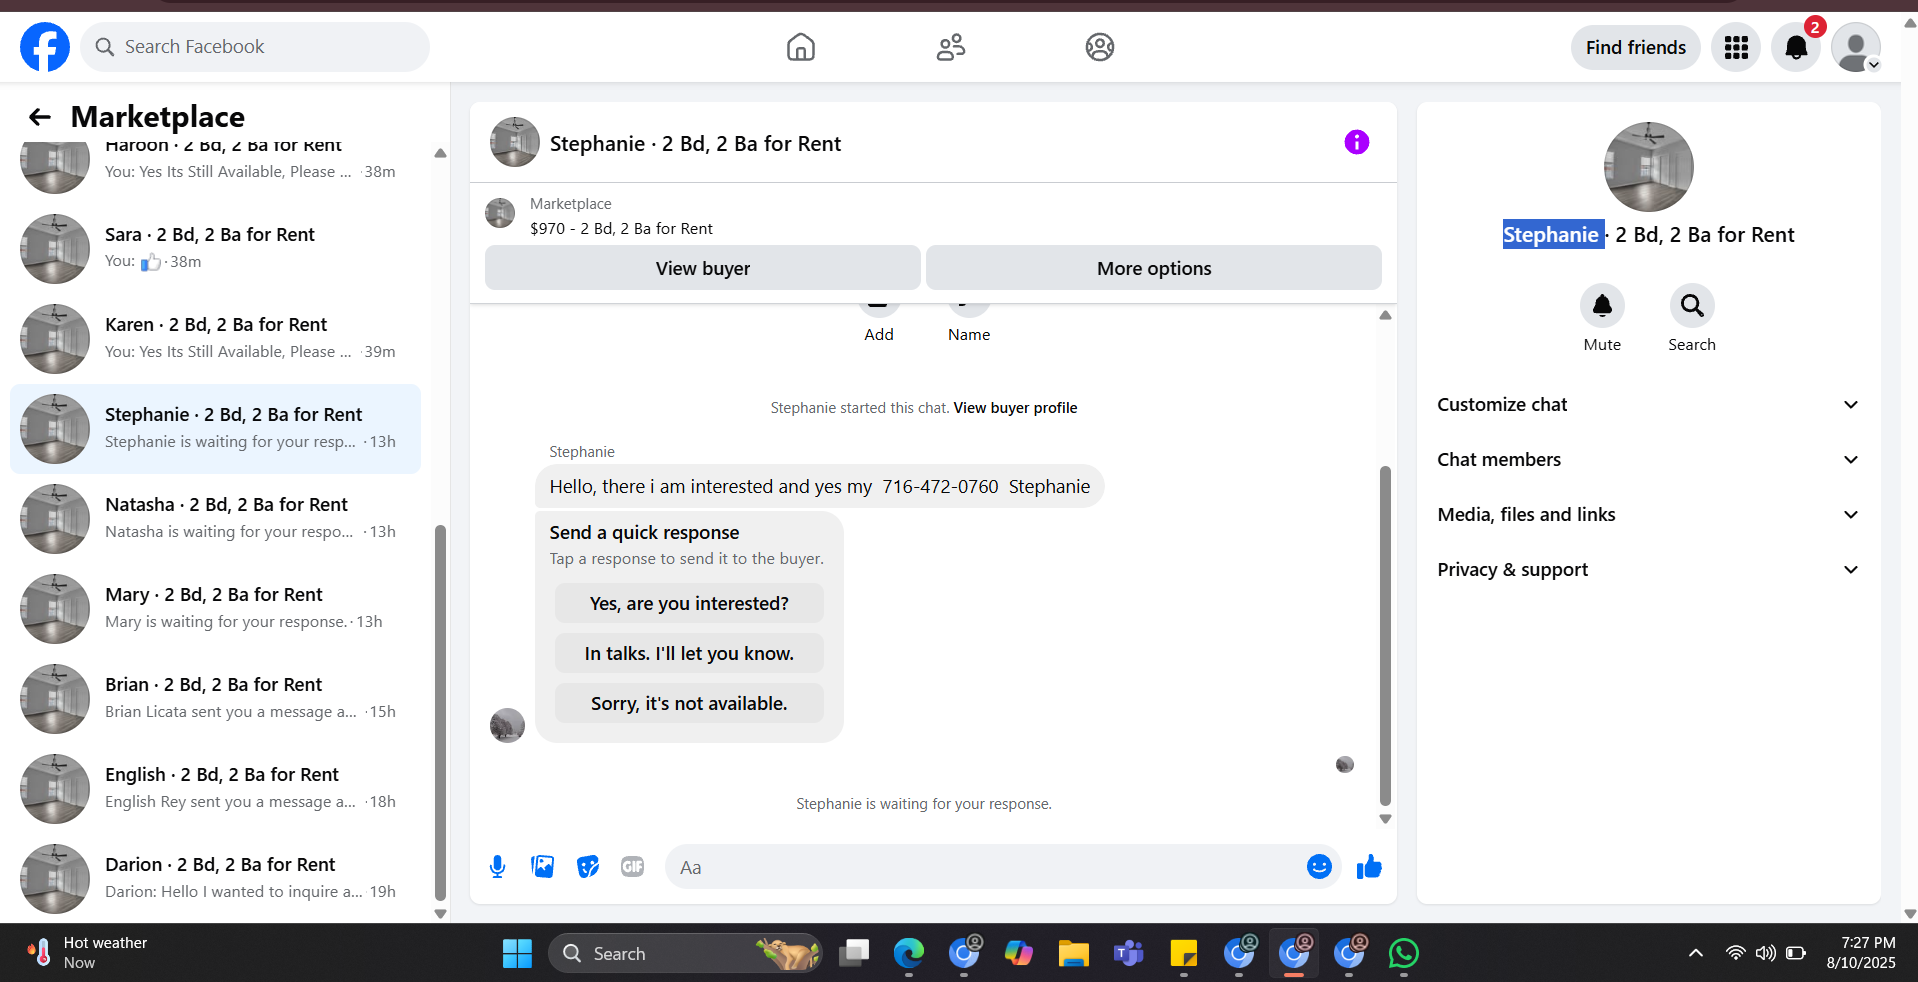Open the account profile avatar menu
This screenshot has height=982, width=1918.
(1856, 47)
